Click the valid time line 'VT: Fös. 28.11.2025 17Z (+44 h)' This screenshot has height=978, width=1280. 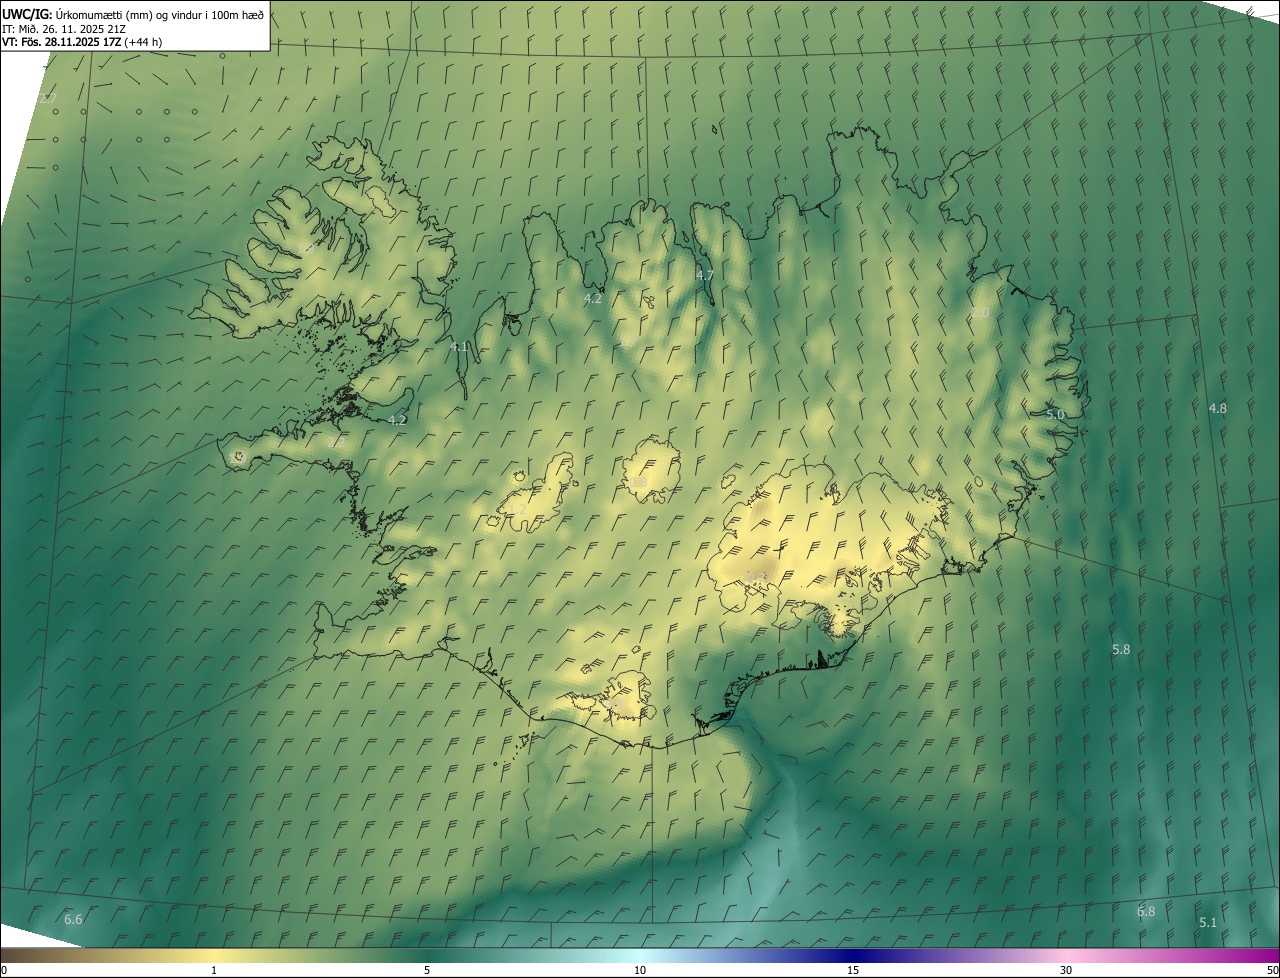point(82,42)
